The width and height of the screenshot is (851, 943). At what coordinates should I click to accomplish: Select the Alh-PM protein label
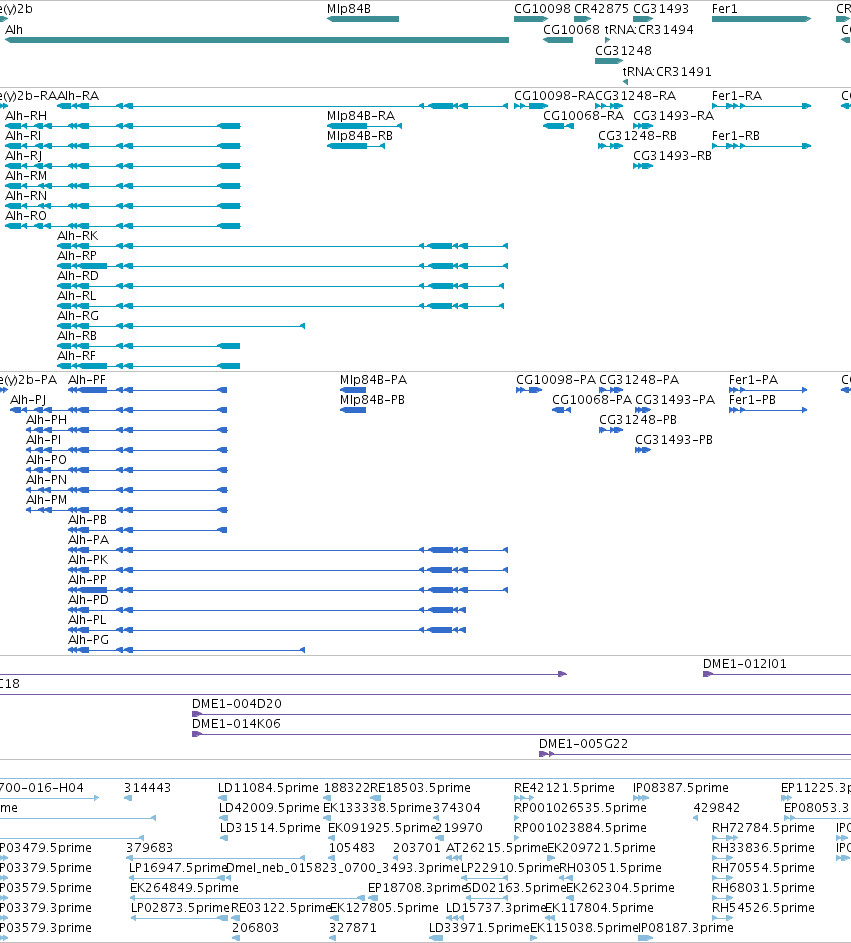click(46, 500)
